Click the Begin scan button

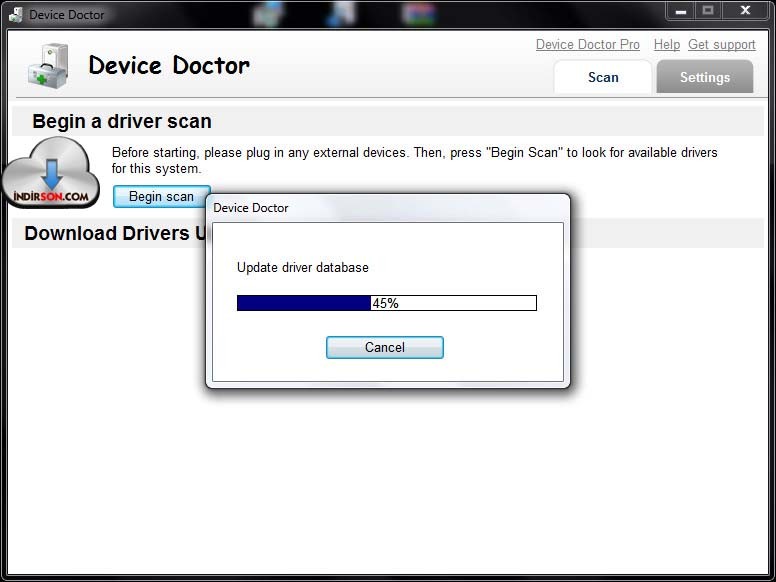(x=161, y=196)
